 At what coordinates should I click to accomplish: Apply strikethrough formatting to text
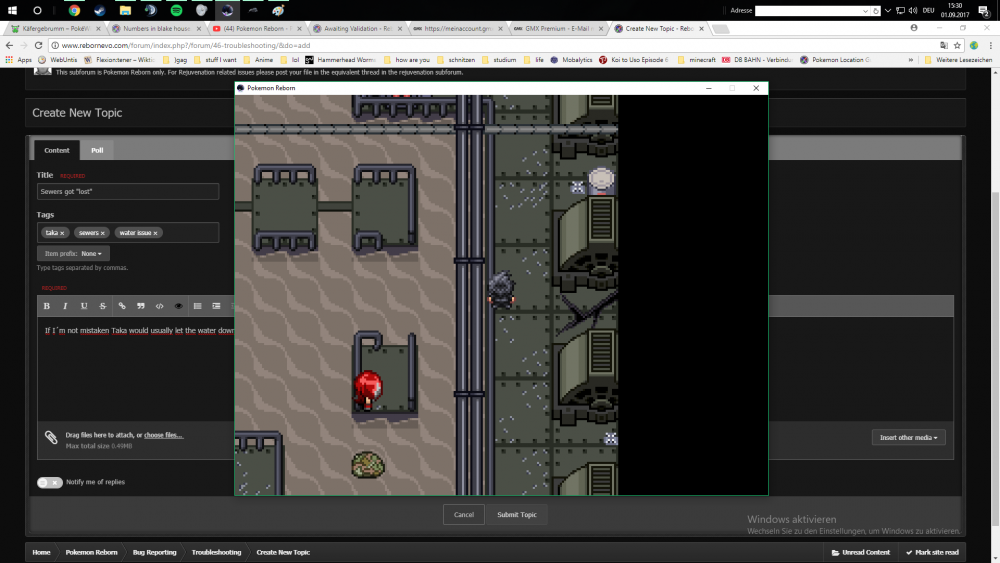point(102,306)
